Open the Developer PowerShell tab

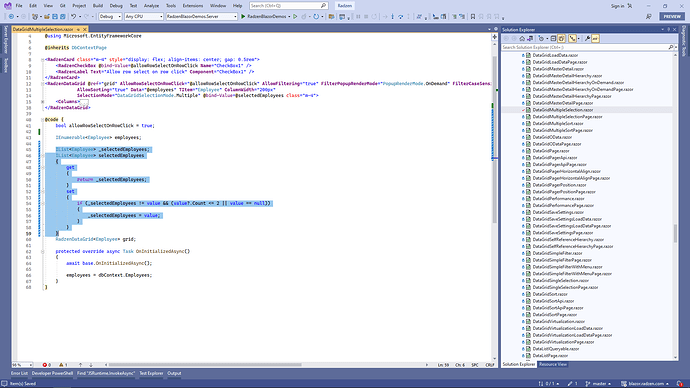pyautogui.click(x=52, y=373)
